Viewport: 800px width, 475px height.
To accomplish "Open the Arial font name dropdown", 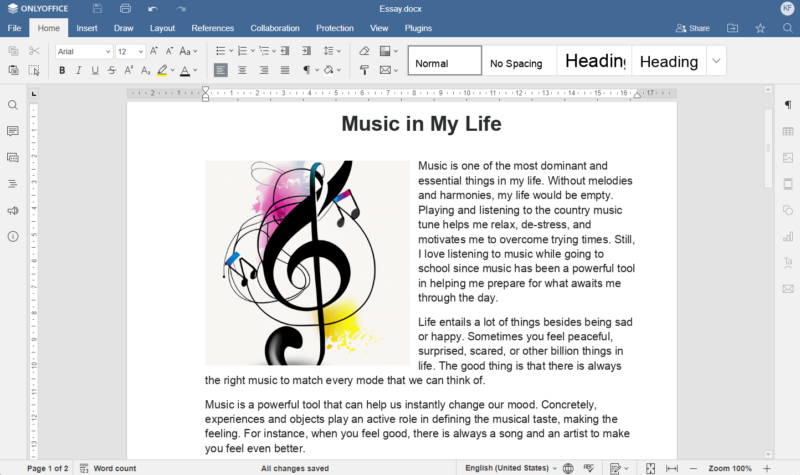I will point(83,51).
